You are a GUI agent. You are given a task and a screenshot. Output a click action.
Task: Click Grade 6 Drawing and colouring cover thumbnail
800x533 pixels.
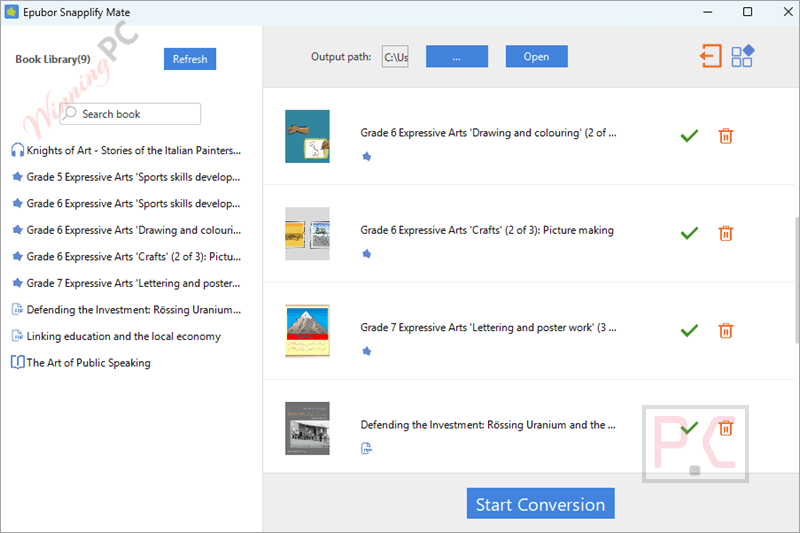coord(307,136)
